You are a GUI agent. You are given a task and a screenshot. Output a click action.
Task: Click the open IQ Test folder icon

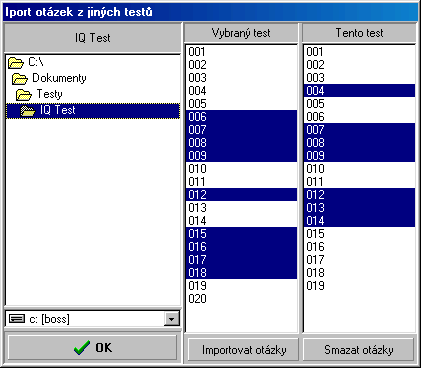[x=28, y=111]
